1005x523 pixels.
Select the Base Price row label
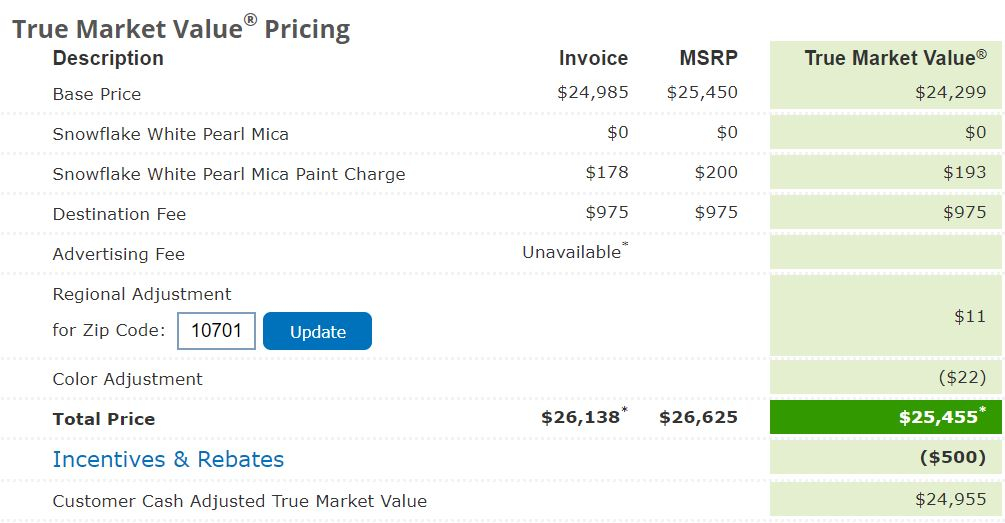coord(97,94)
